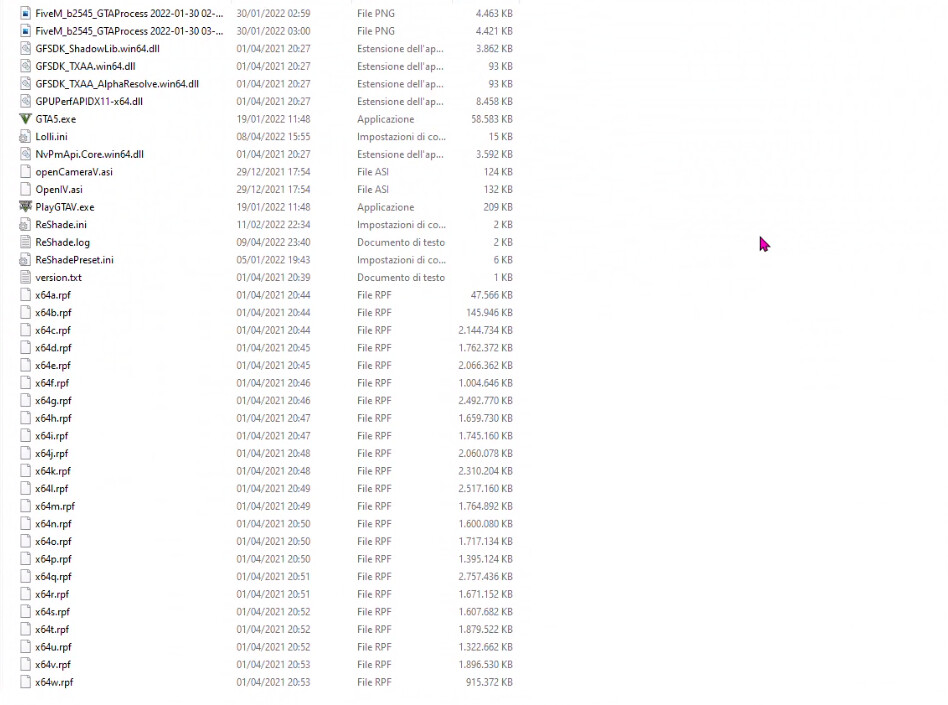The image size is (948, 705).
Task: Select the second FiveM_b2545_GTAProcess PNG file
Action: [x=129, y=31]
